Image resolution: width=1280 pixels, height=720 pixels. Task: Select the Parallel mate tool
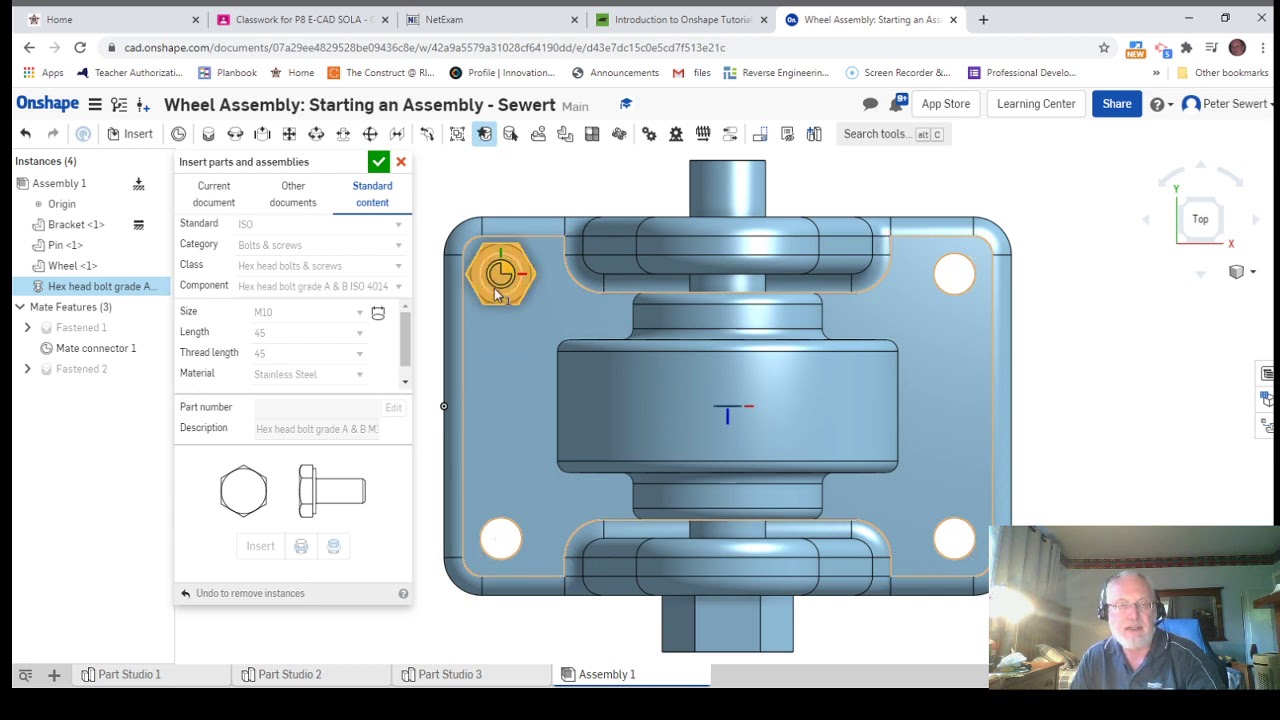click(397, 134)
